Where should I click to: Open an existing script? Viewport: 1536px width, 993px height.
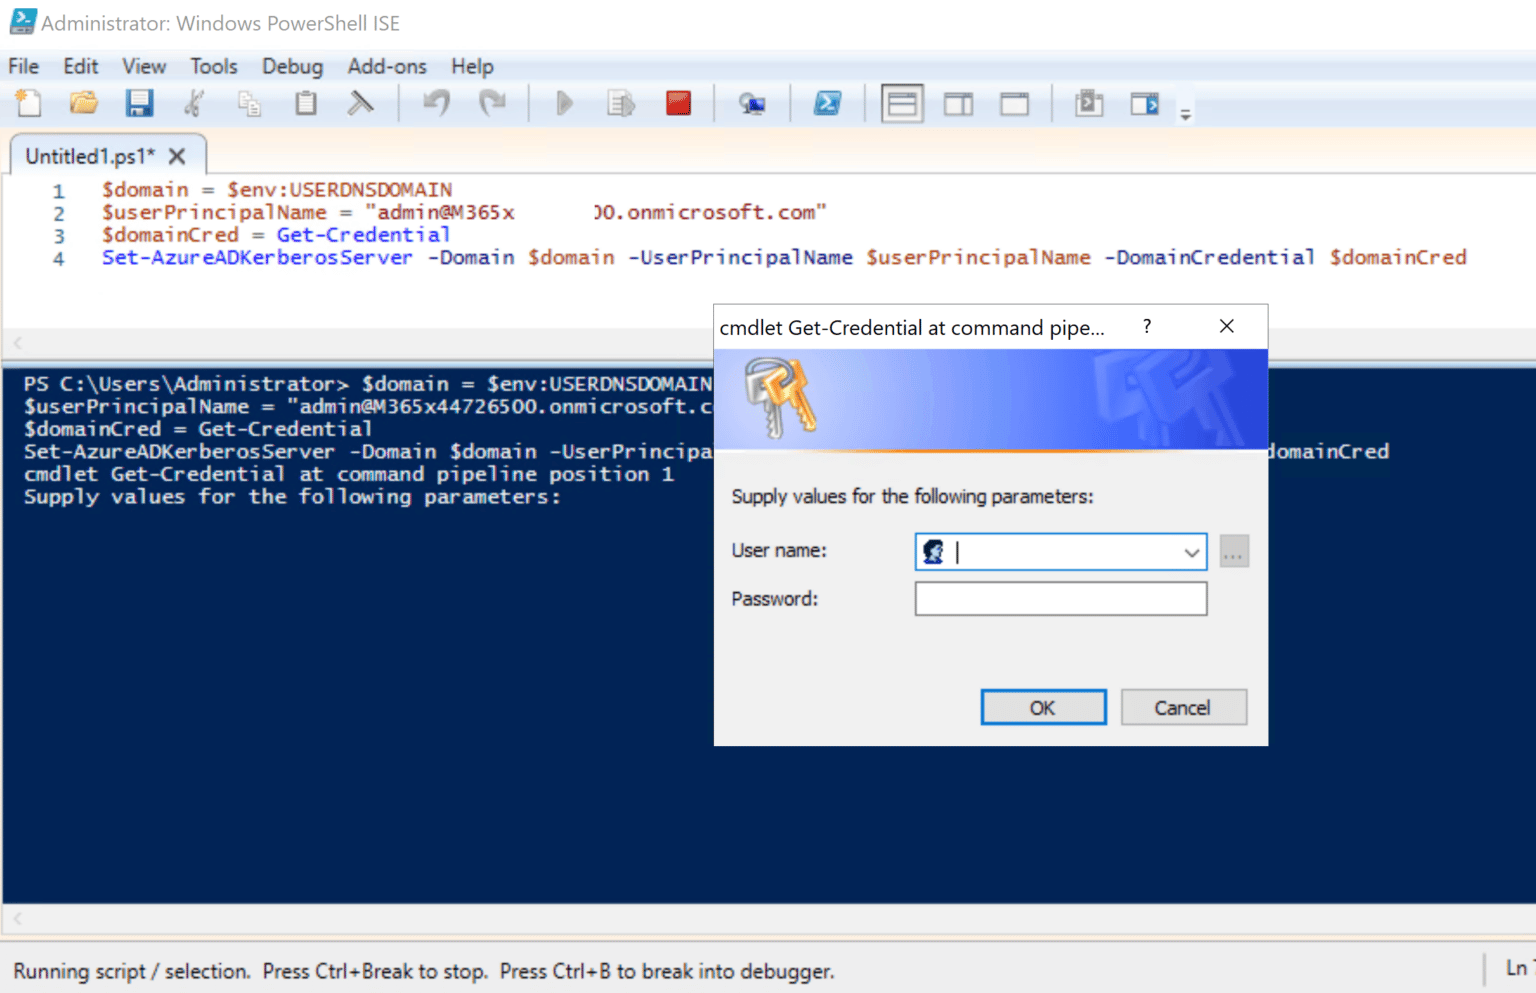[83, 102]
